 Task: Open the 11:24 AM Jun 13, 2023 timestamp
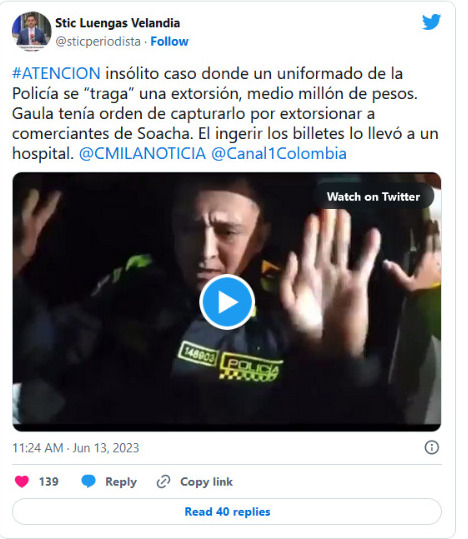click(76, 448)
